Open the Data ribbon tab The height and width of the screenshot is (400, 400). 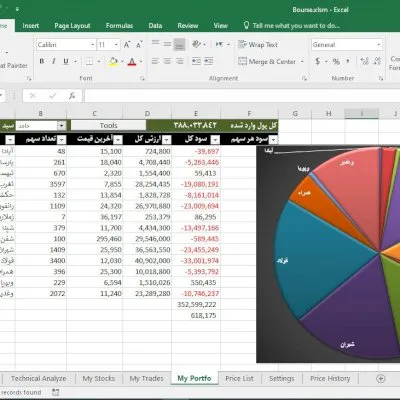(x=155, y=26)
